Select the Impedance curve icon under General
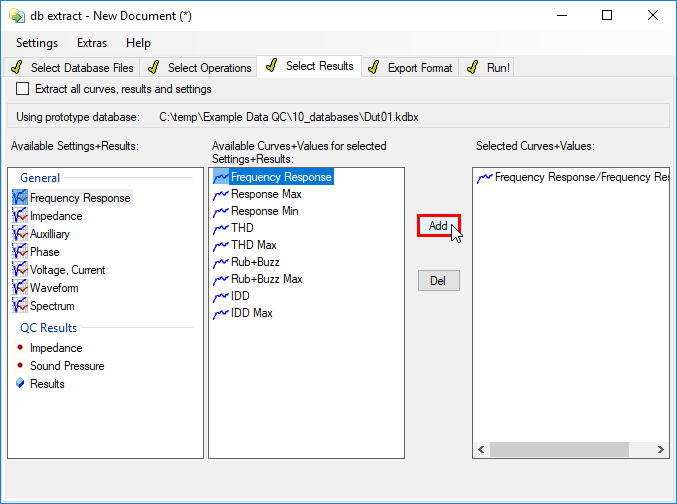 coord(20,216)
